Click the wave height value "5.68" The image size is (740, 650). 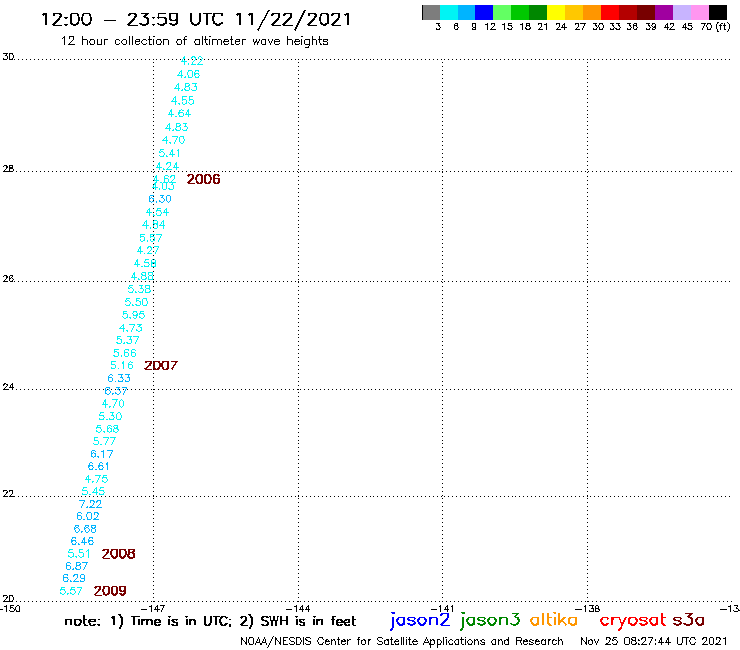[x=107, y=429]
